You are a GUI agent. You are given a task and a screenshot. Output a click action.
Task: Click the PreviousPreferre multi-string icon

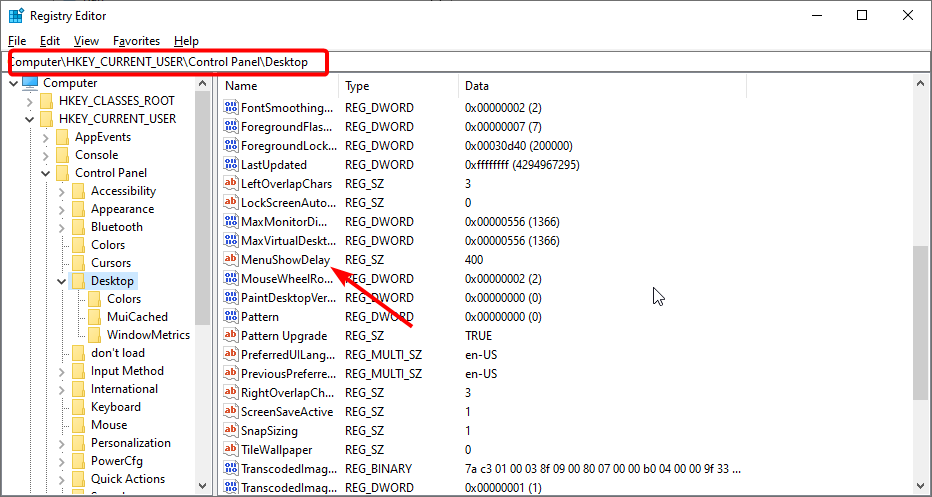(x=231, y=374)
